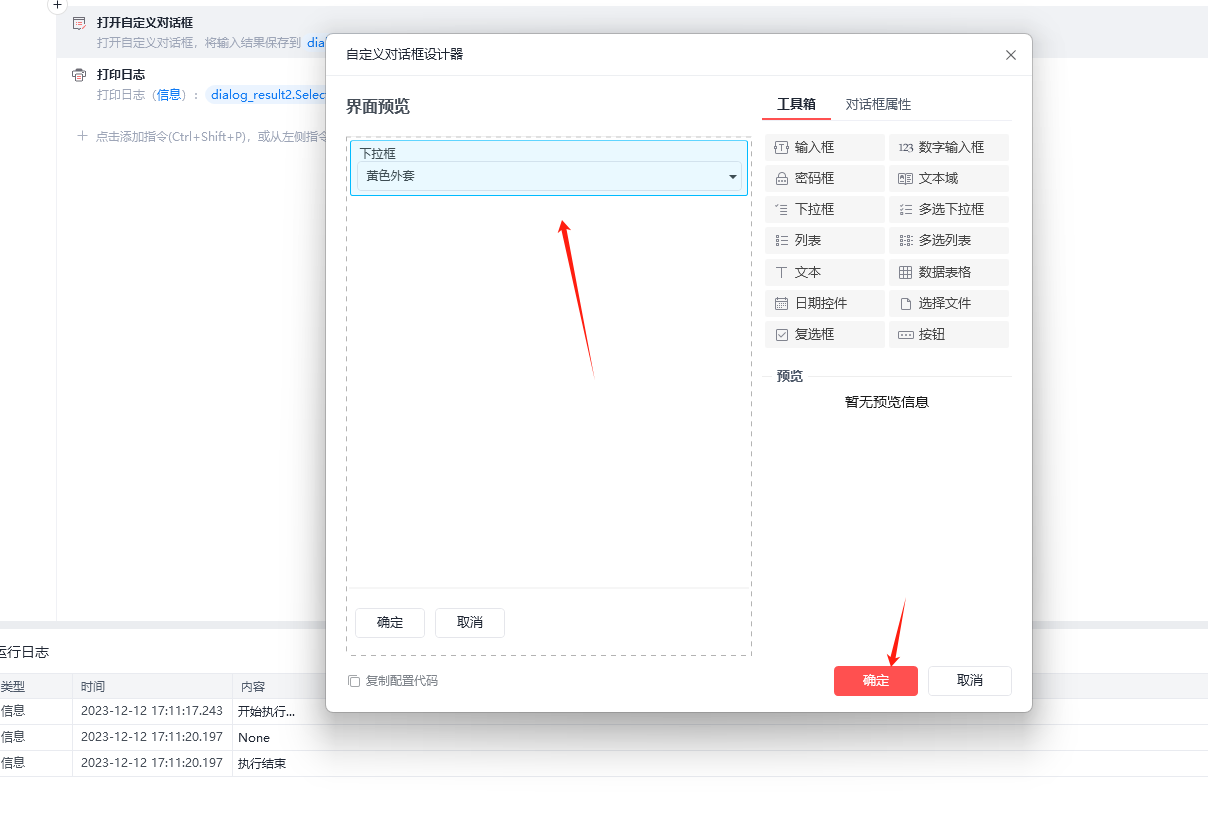
Task: Click timestamp 2023-12-12 17:11:17.243
Action: tap(152, 712)
